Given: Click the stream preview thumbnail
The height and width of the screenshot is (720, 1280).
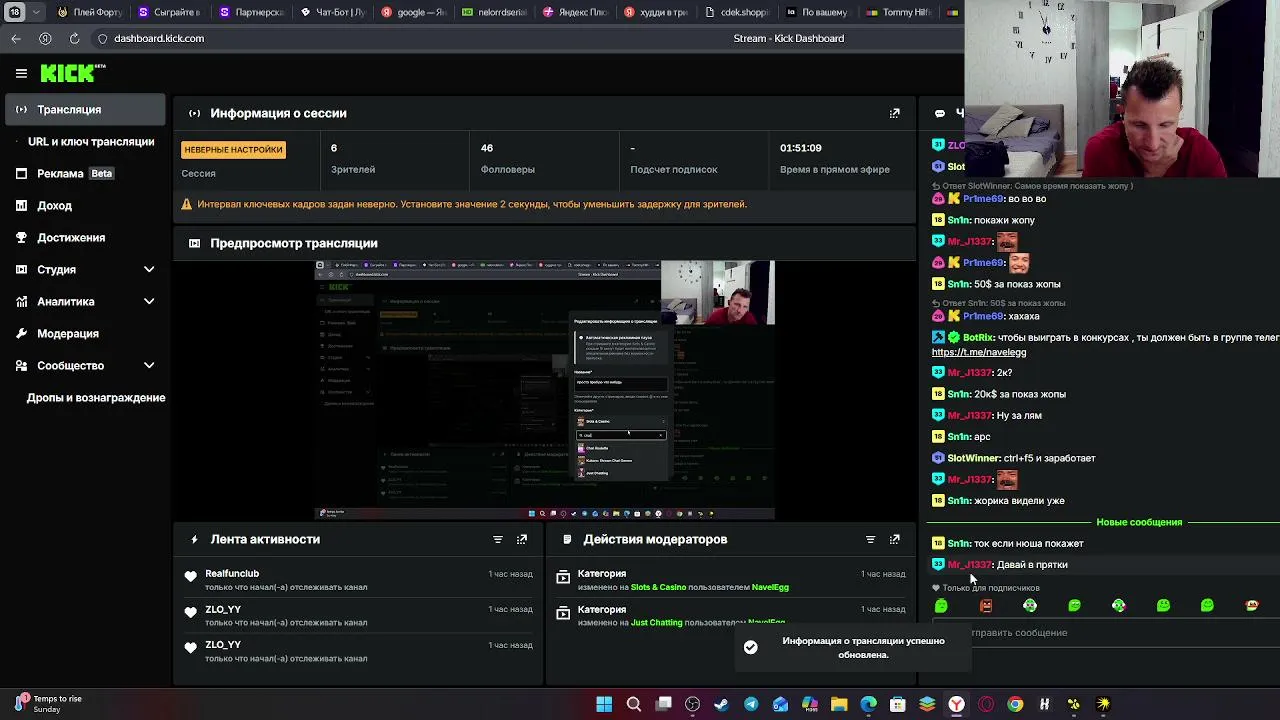Looking at the screenshot, I should [x=545, y=390].
